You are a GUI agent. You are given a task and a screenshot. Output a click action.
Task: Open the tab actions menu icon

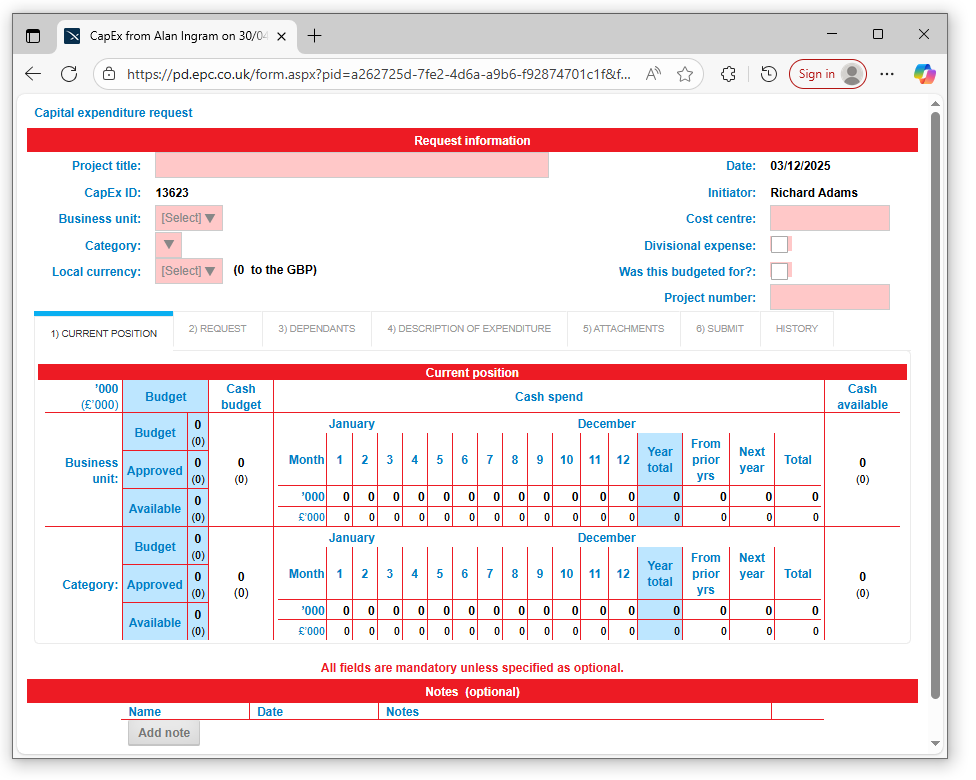point(33,36)
